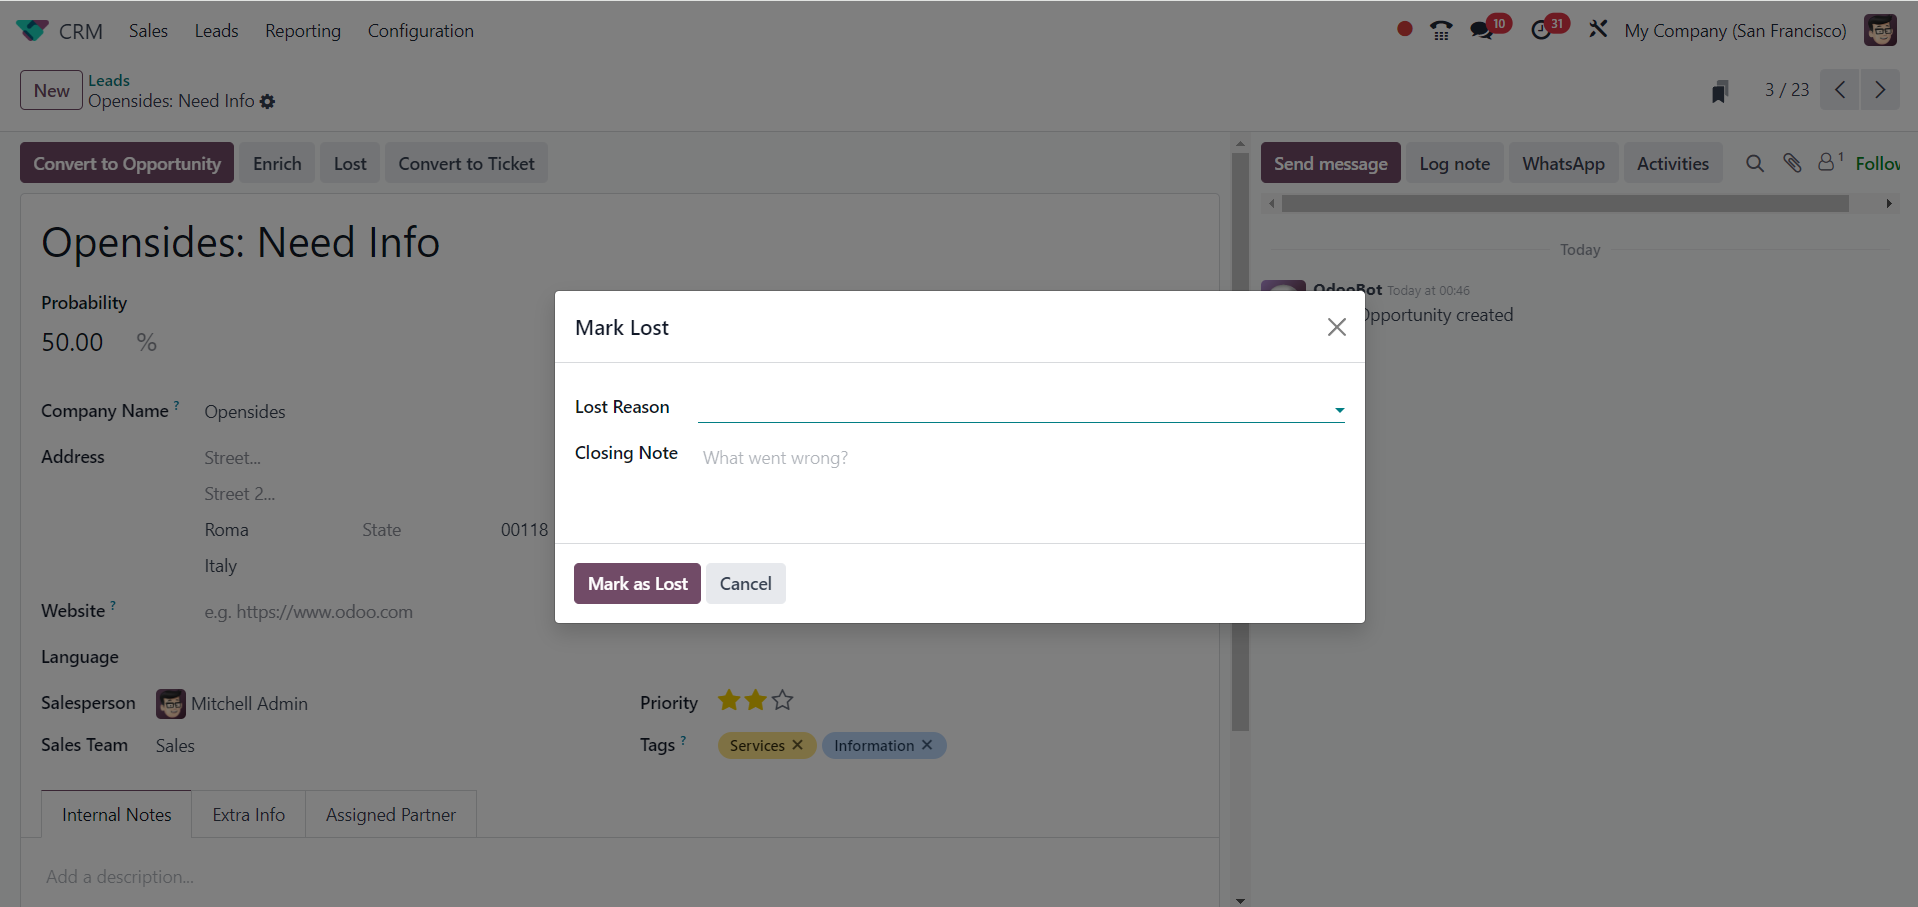Set priority to third star
Screen dimensions: 1918x907
[782, 701]
